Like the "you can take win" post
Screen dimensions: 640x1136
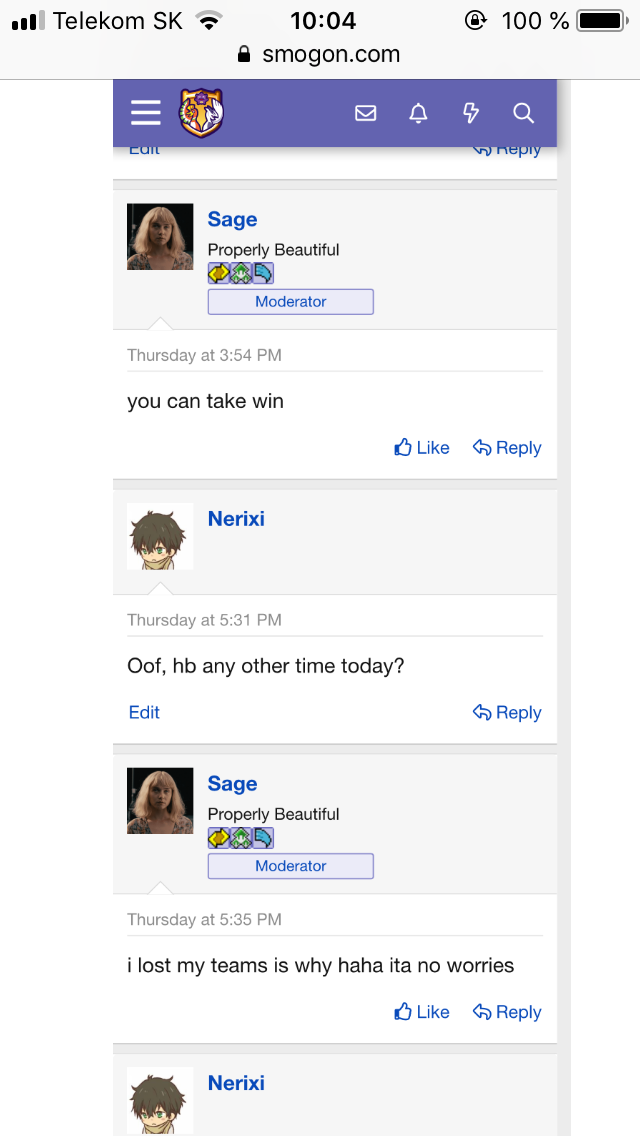[422, 448]
